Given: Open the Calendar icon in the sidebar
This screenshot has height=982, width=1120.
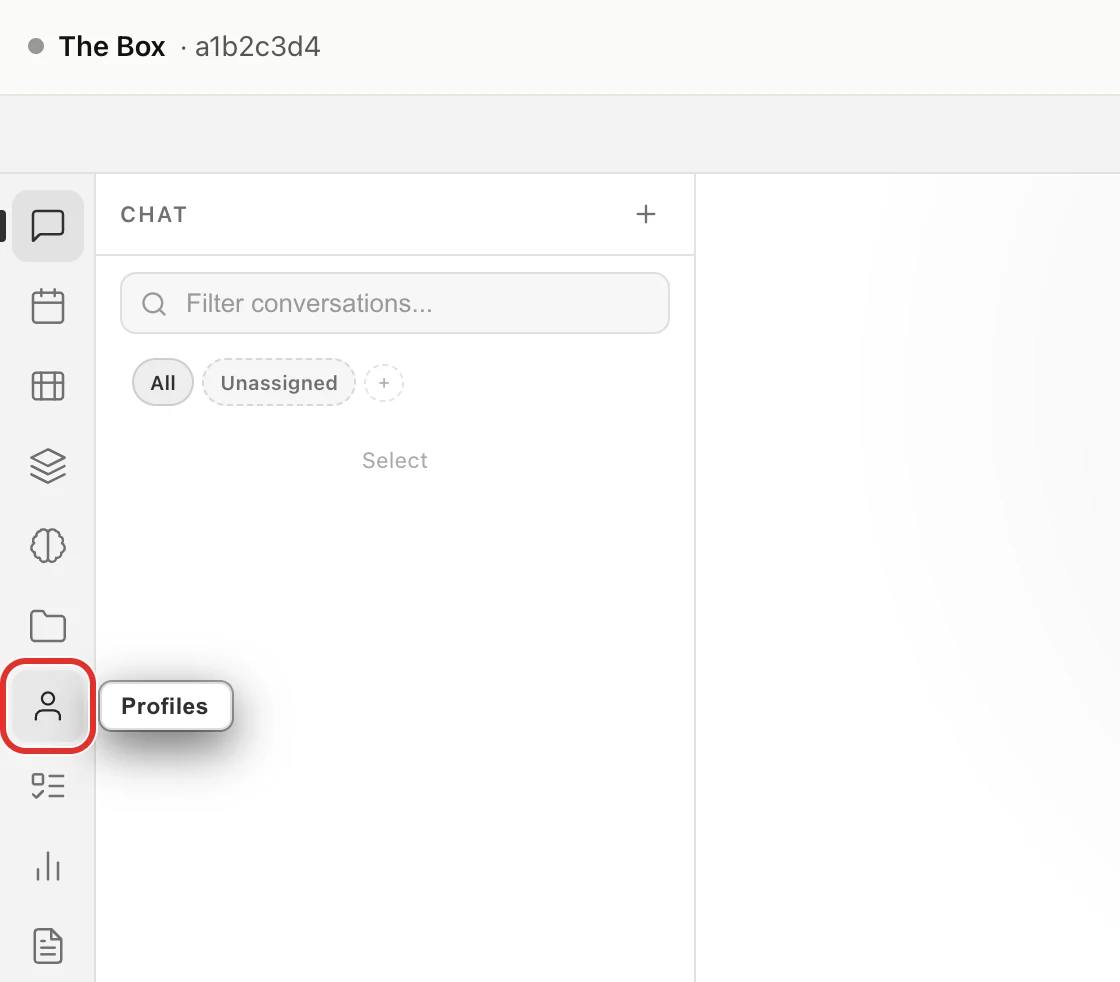Looking at the screenshot, I should click(48, 306).
